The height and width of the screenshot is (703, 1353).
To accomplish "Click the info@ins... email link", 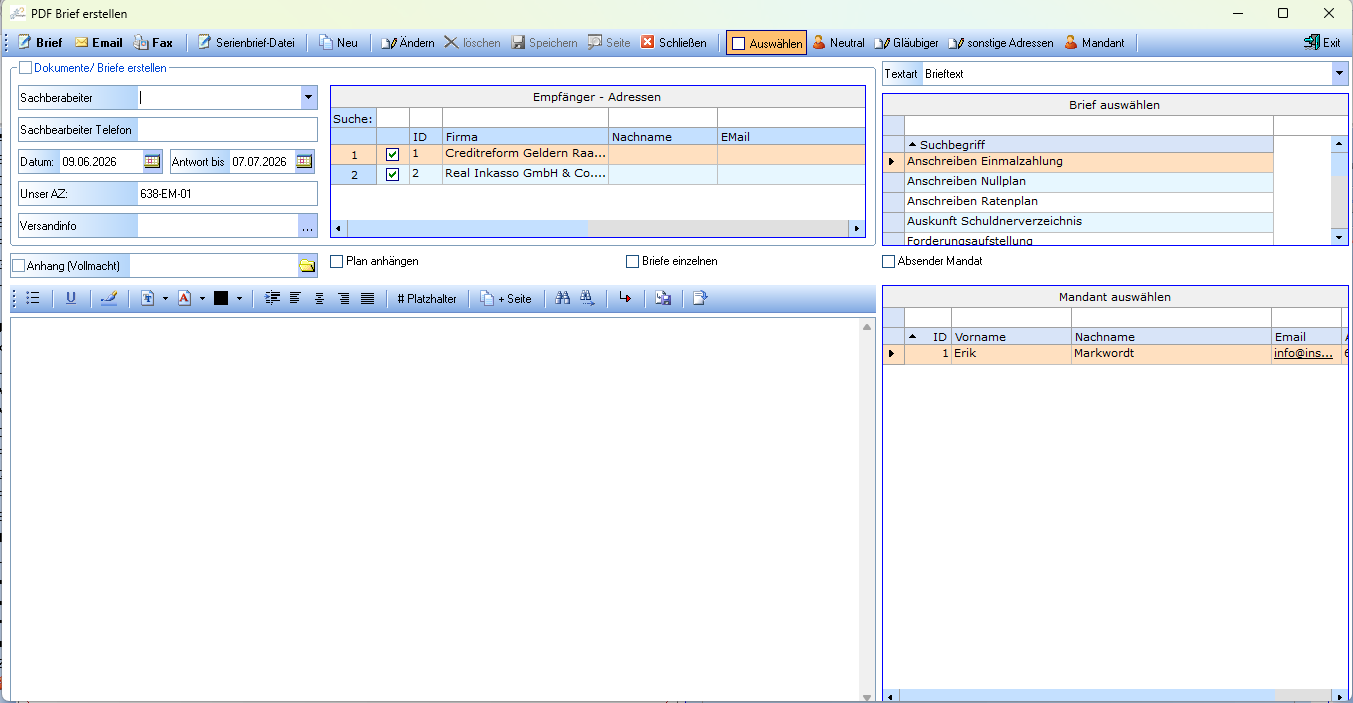I will point(1303,353).
